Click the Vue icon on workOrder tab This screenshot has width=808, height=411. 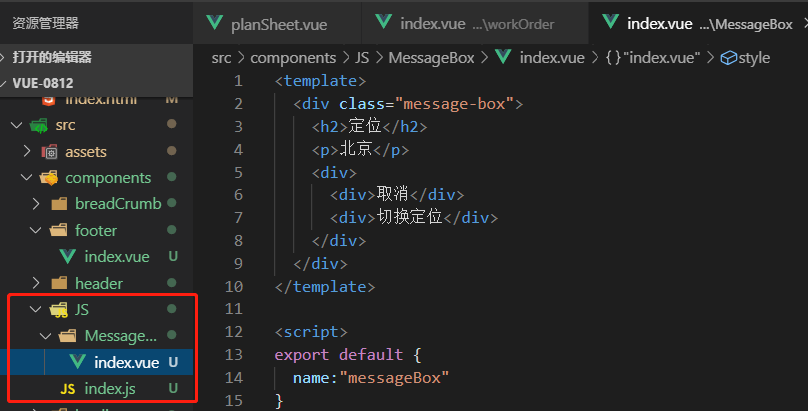point(383,22)
